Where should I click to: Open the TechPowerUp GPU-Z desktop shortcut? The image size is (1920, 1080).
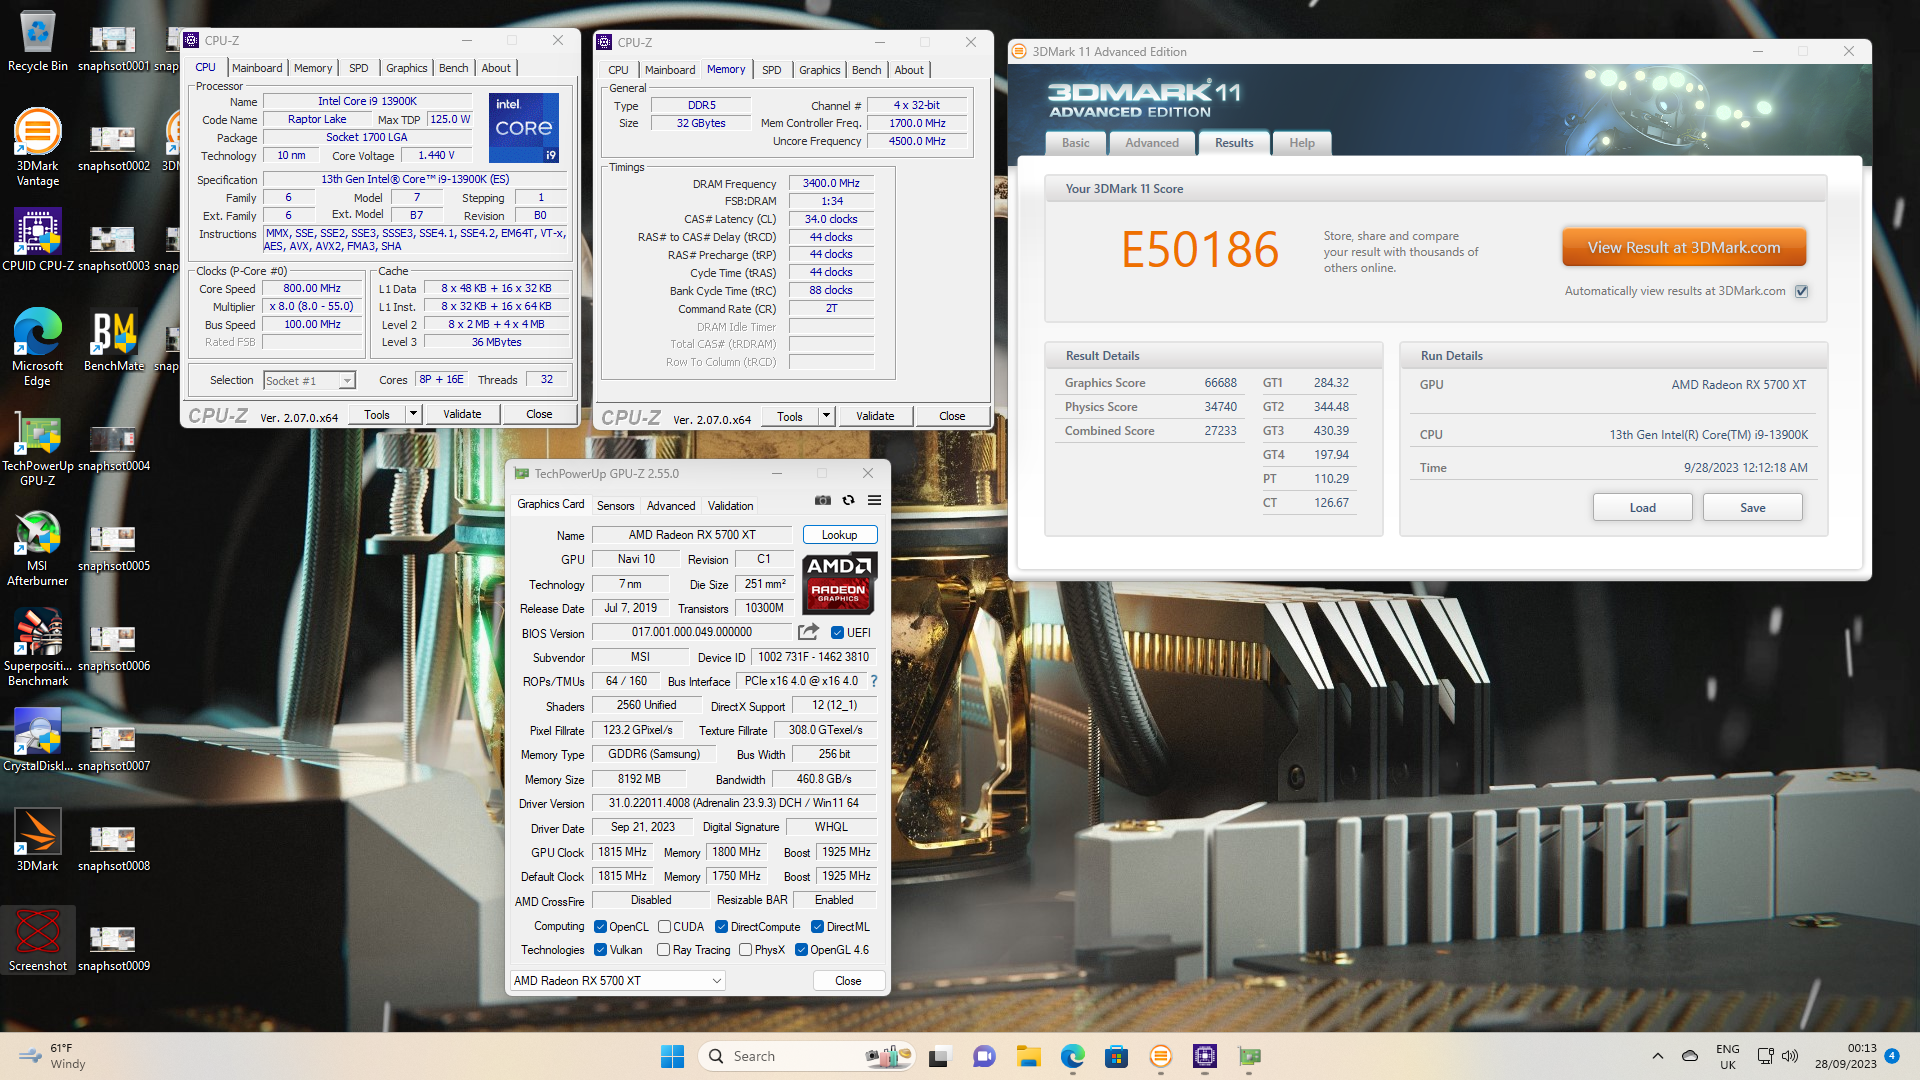coord(37,447)
